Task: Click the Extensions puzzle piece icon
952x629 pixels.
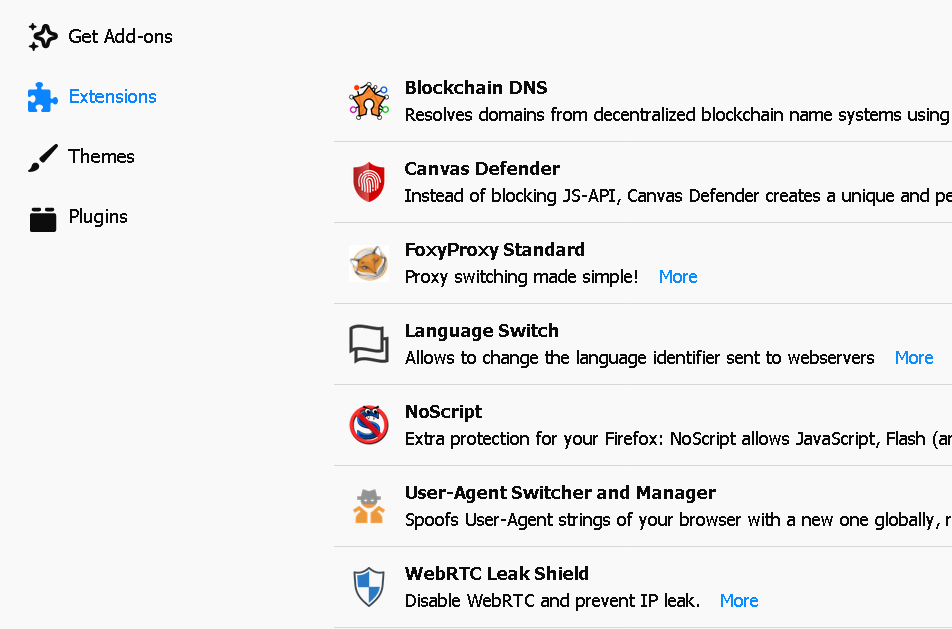Action: tap(43, 97)
